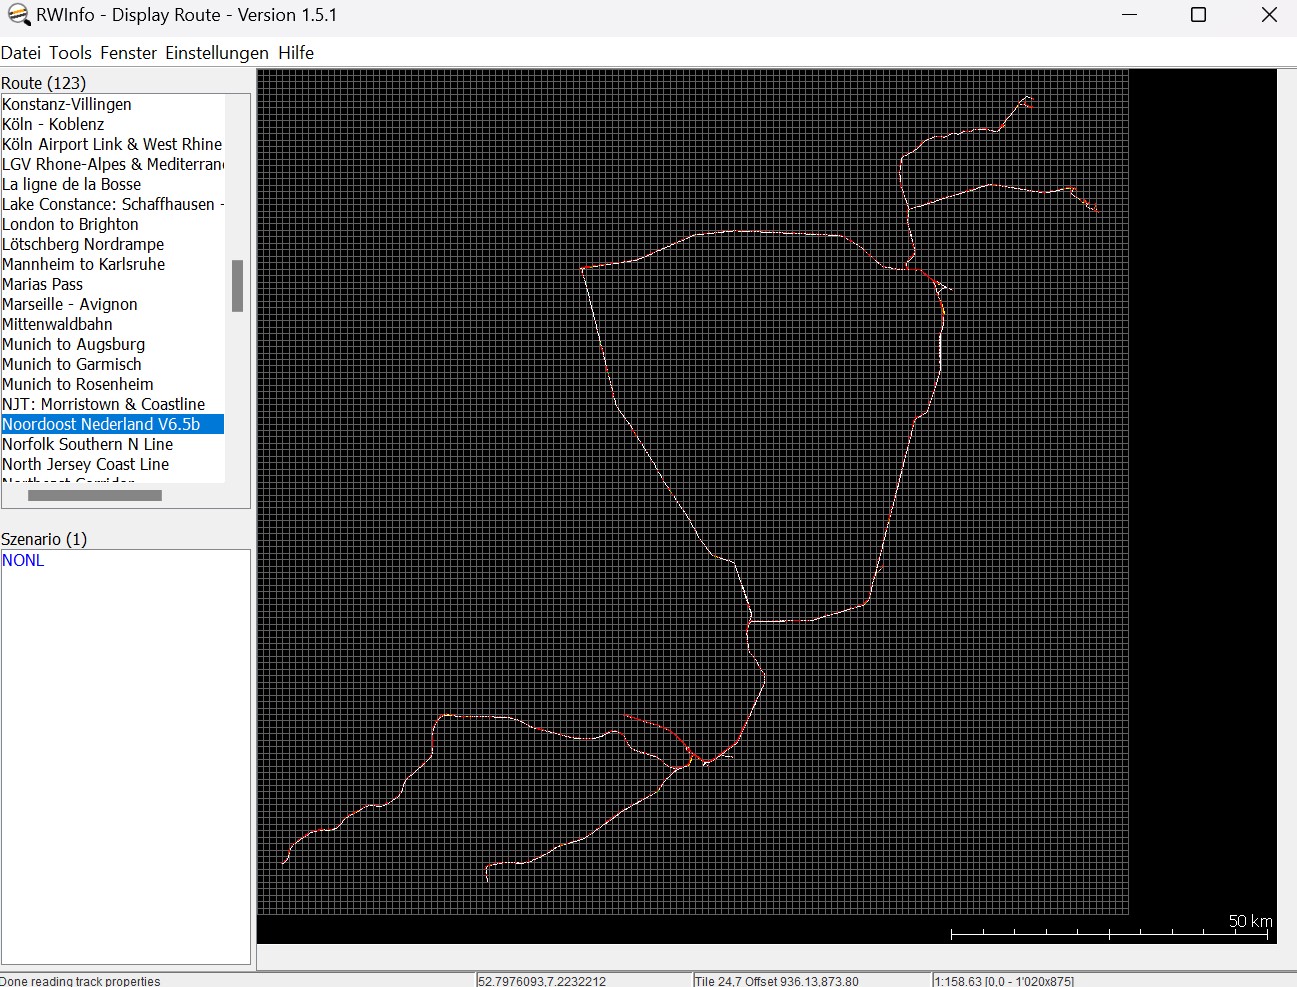
Task: Open the Einstellungen menu
Action: click(217, 53)
